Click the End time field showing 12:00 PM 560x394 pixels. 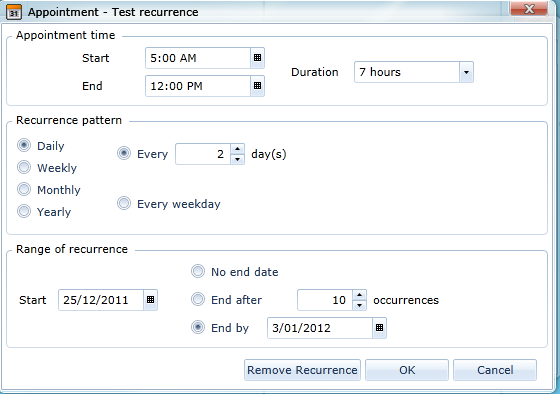[198, 86]
